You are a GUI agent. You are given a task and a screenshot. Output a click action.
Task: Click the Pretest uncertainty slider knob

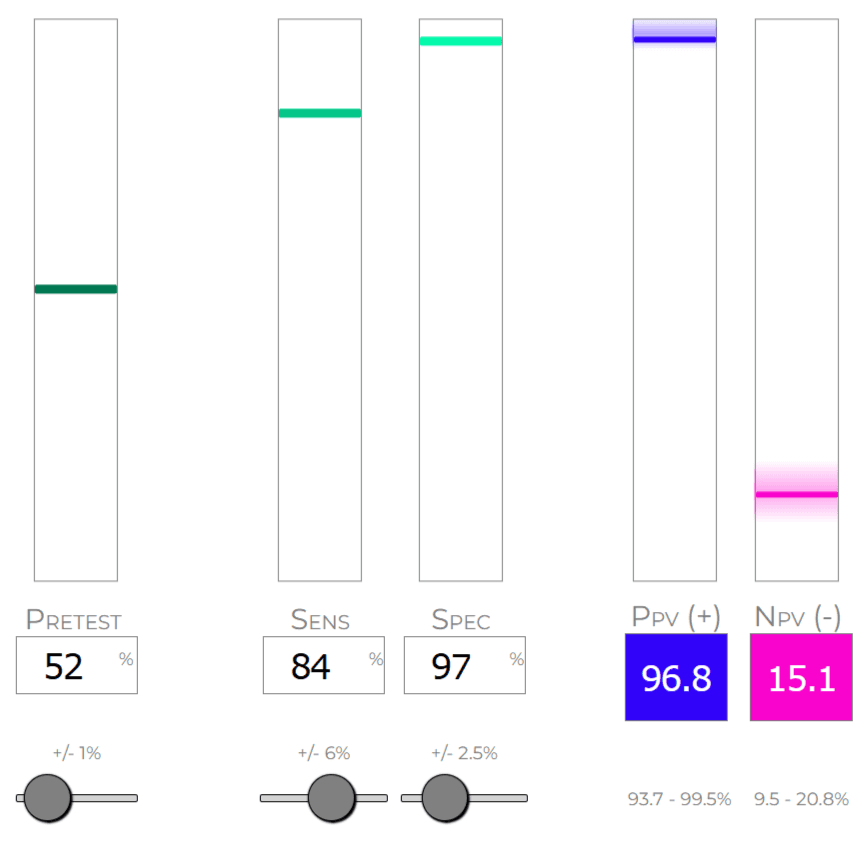tap(47, 797)
